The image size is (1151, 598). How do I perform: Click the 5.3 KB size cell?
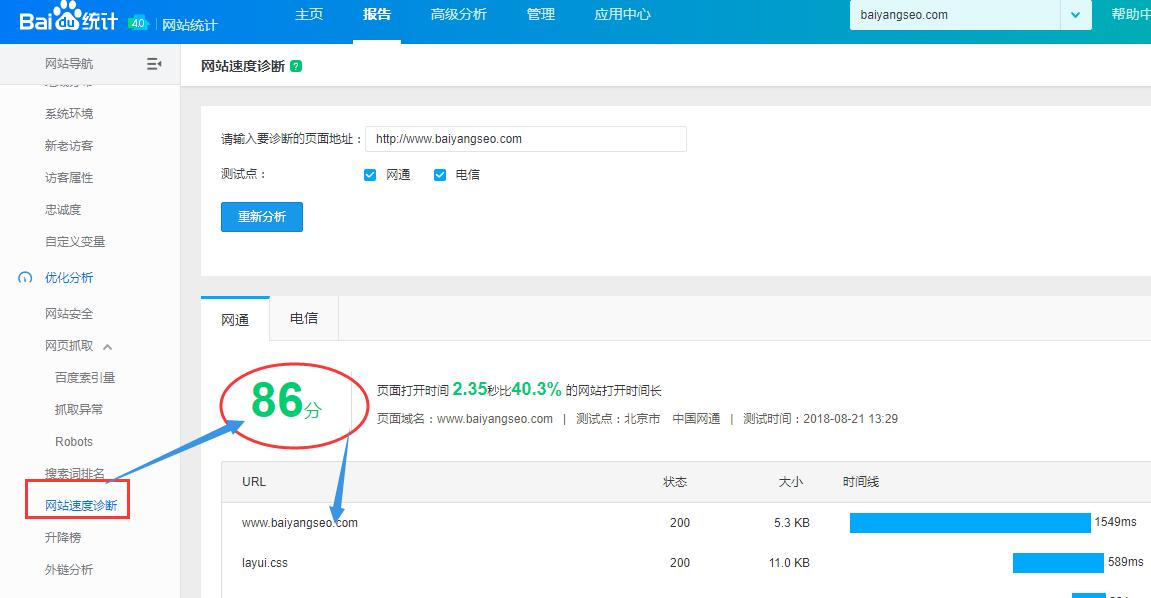tap(791, 522)
